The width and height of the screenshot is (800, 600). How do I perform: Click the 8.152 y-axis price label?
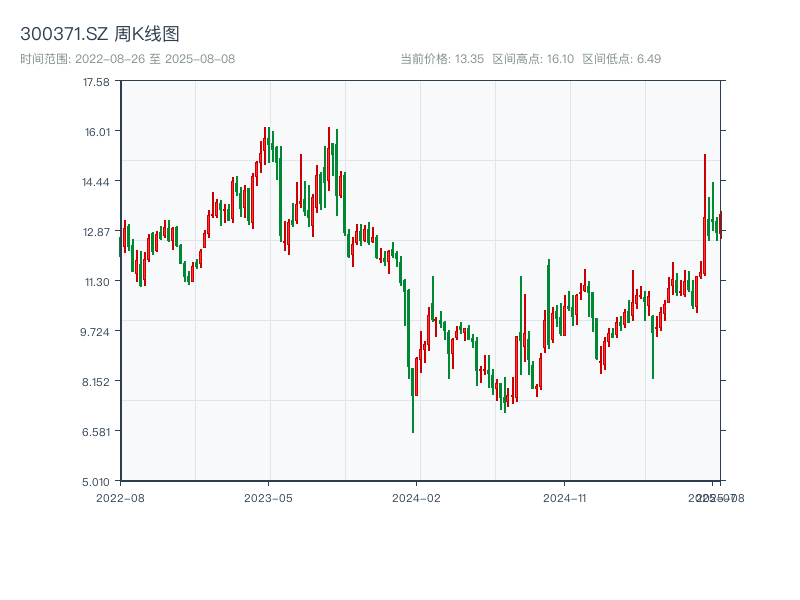pyautogui.click(x=97, y=382)
